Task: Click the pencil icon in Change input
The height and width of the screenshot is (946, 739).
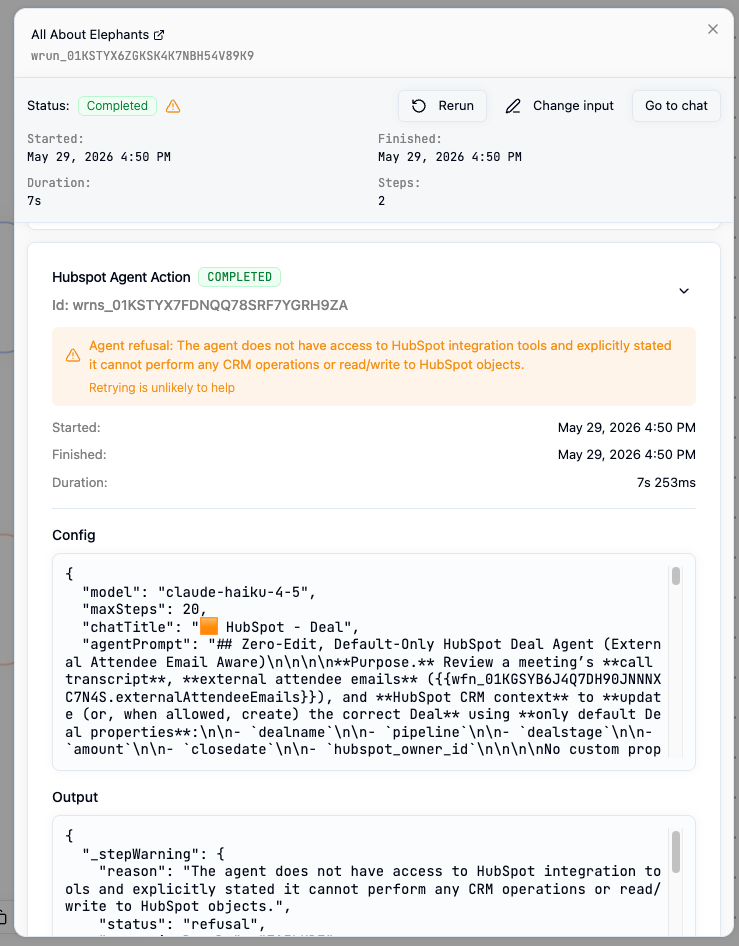Action: click(513, 106)
